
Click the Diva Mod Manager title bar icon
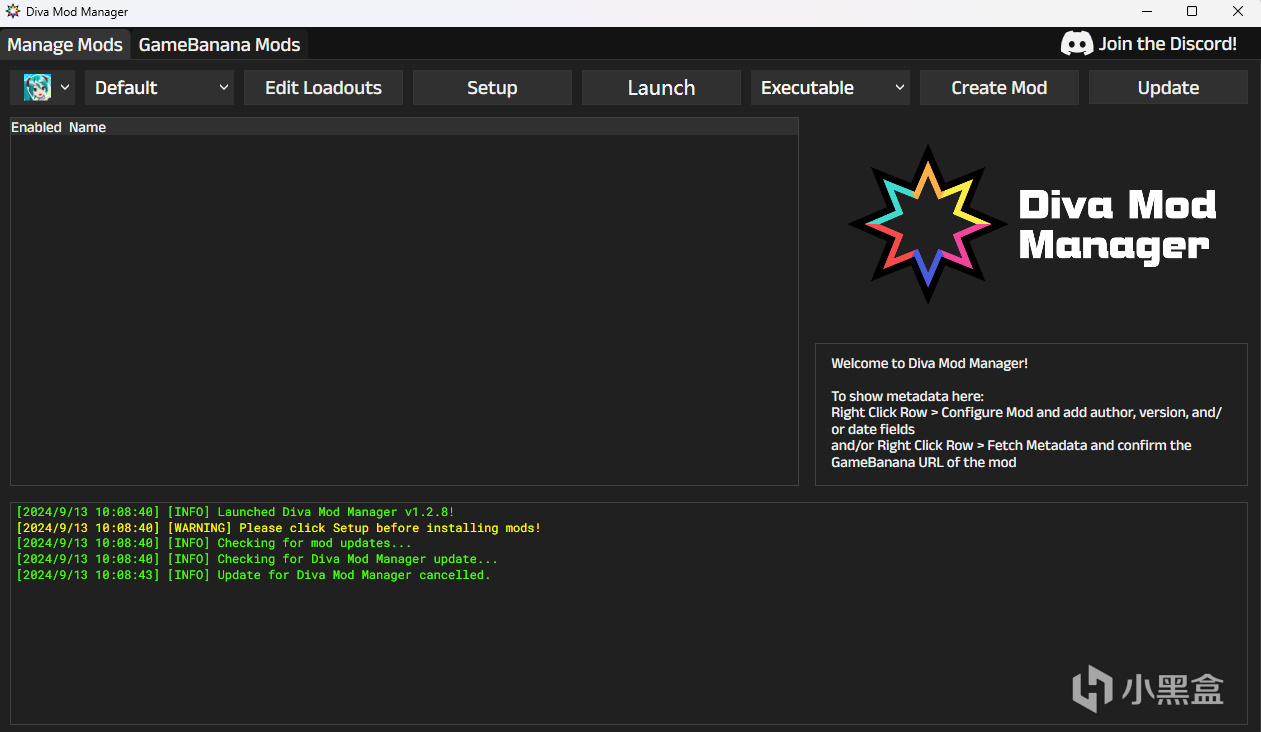[x=13, y=12]
